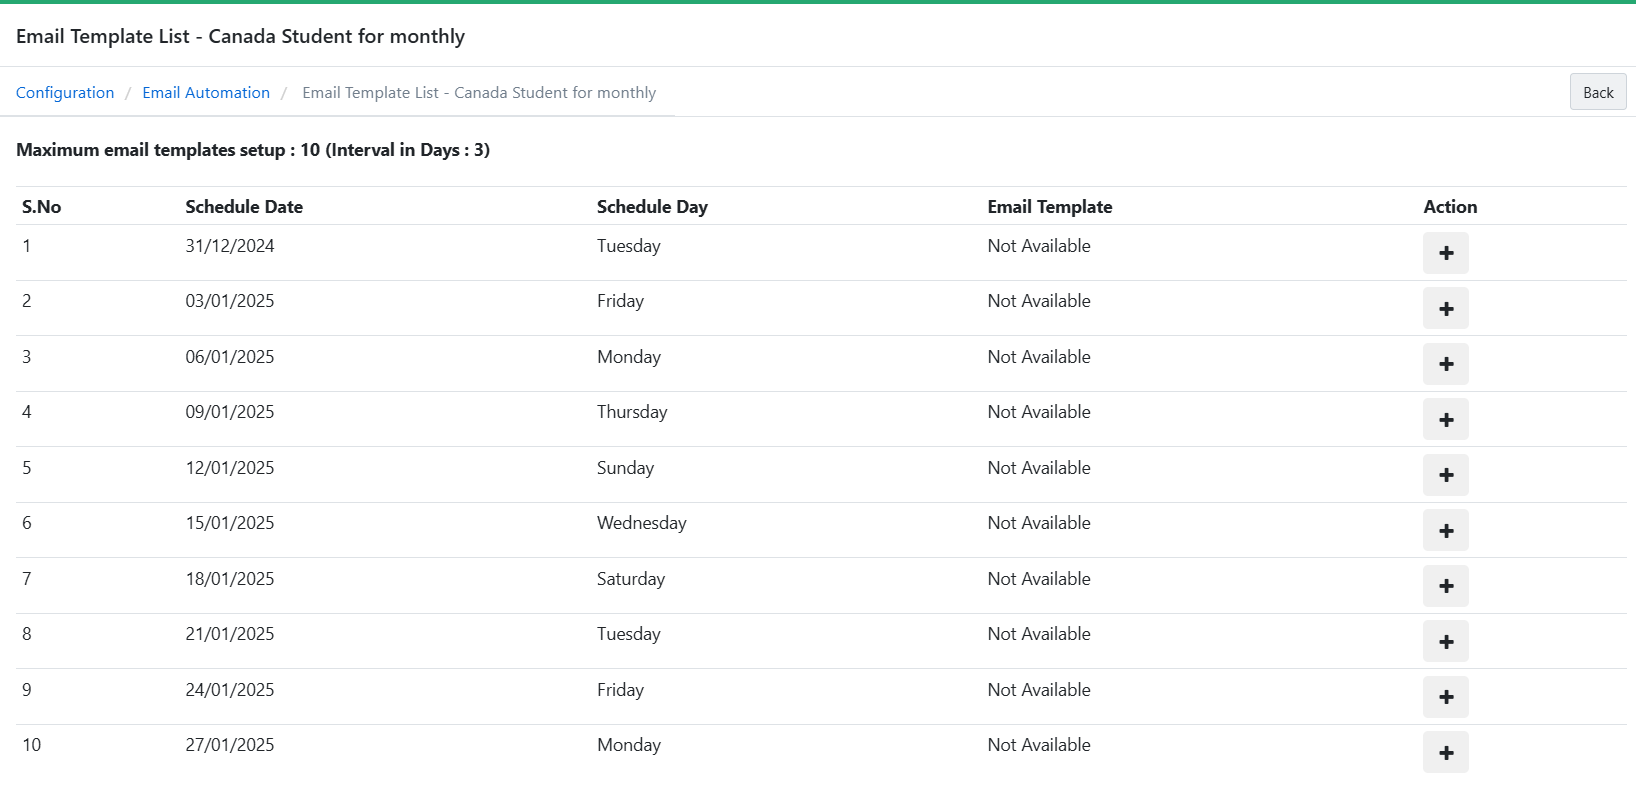Open the Configuration breadcrumb link

[65, 93]
